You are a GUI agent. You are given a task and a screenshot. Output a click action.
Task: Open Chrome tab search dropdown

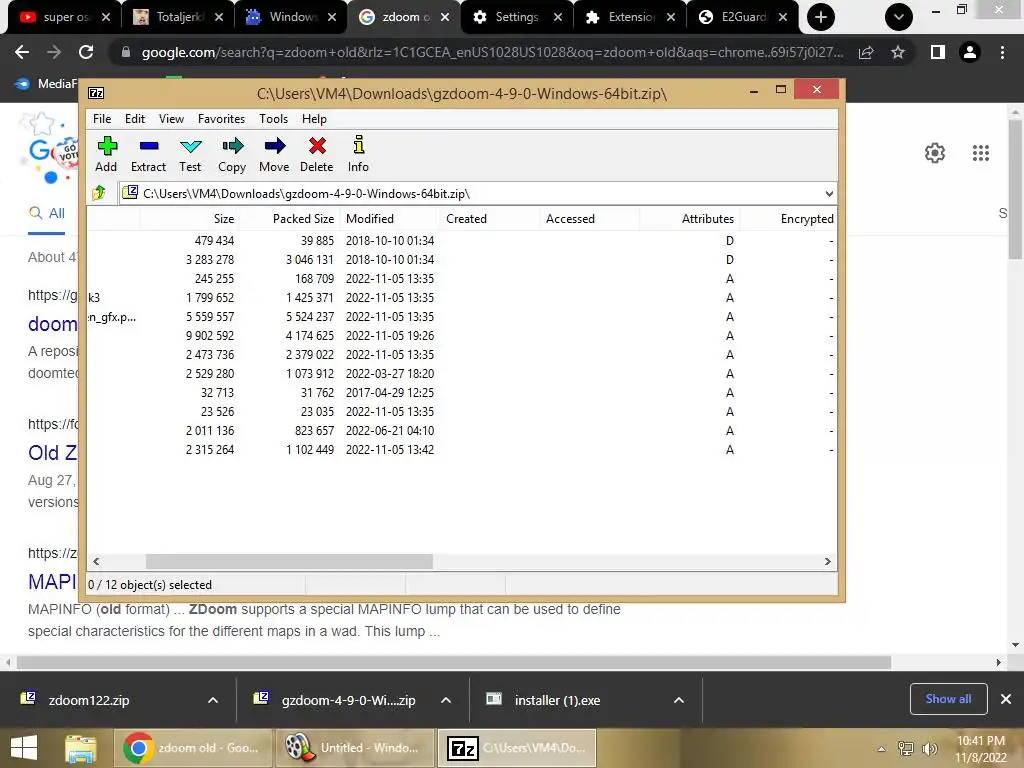(x=899, y=17)
